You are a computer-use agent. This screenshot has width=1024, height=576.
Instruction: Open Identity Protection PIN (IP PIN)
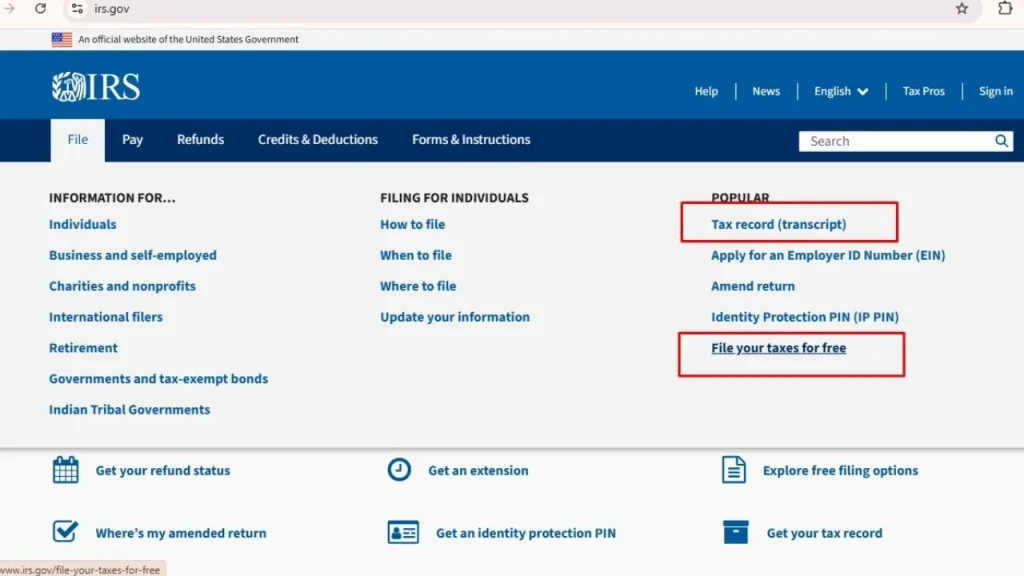click(805, 317)
